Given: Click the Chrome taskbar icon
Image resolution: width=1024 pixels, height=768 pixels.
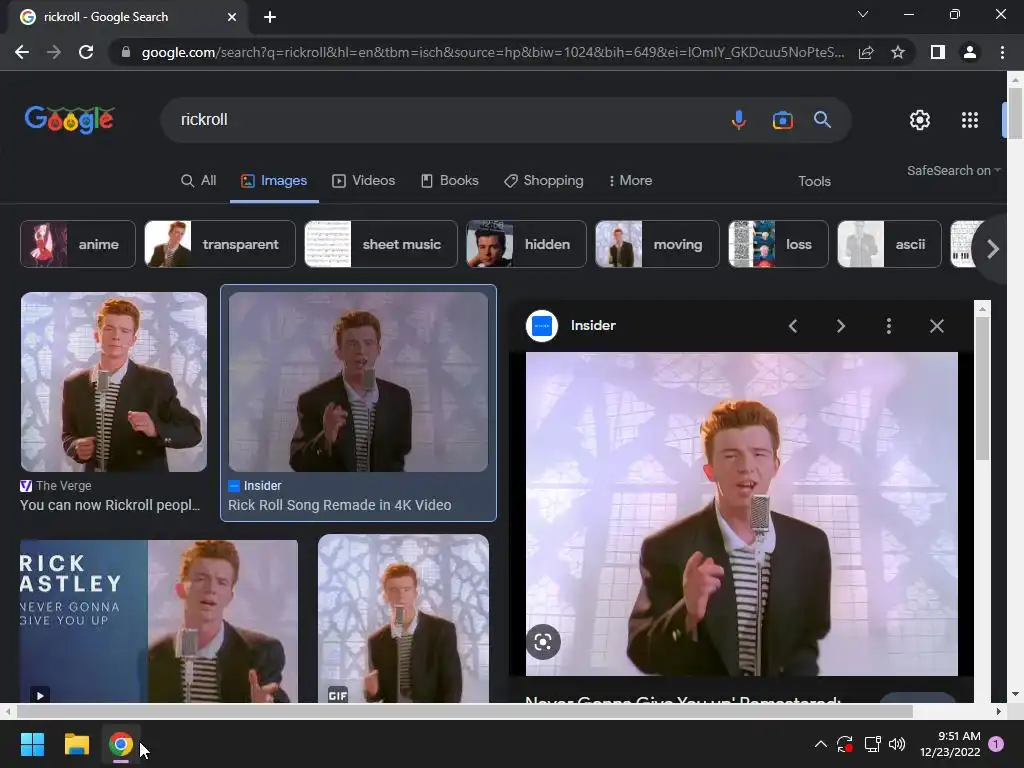Looking at the screenshot, I should pyautogui.click(x=121, y=744).
